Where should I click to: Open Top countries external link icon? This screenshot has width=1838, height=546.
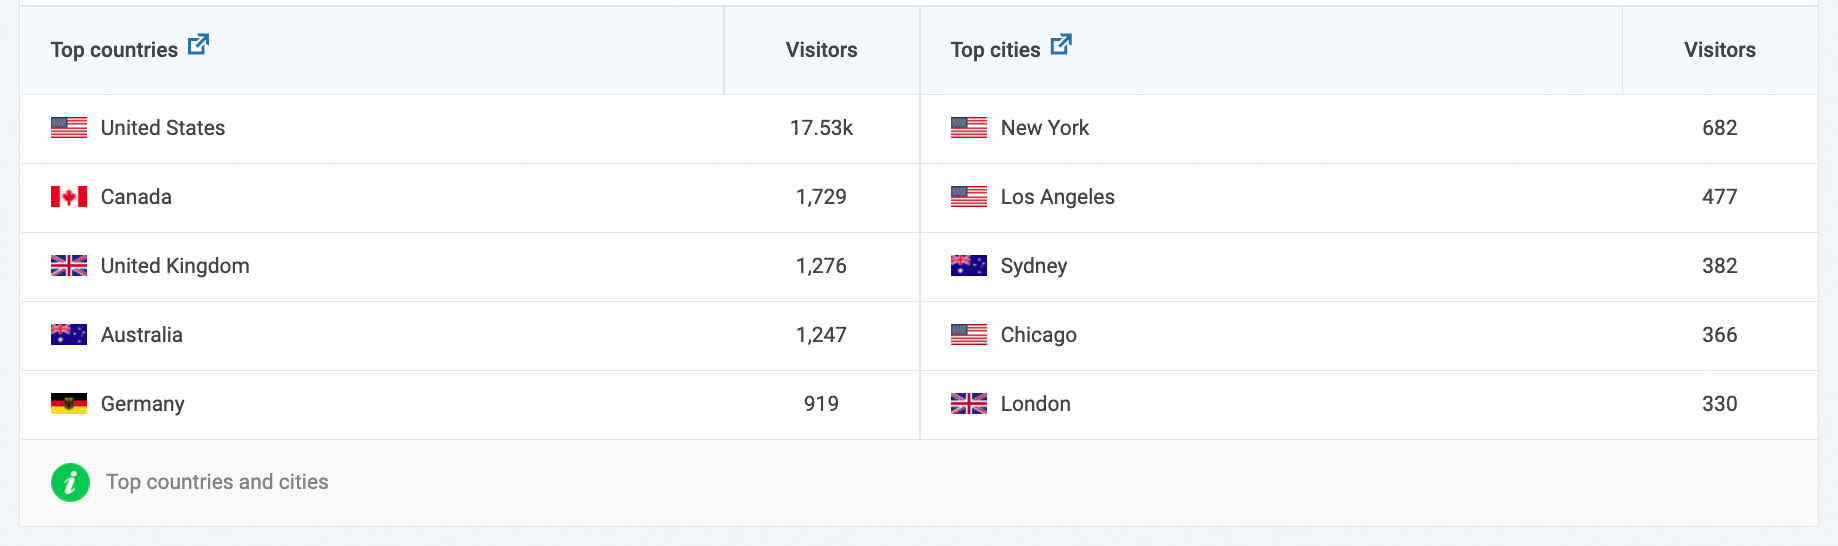coord(198,44)
